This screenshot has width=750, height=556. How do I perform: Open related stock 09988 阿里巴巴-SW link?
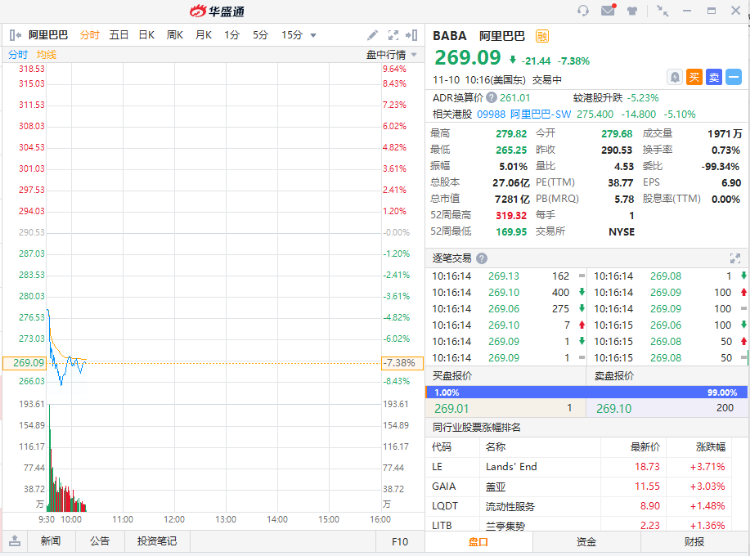tap(541, 114)
